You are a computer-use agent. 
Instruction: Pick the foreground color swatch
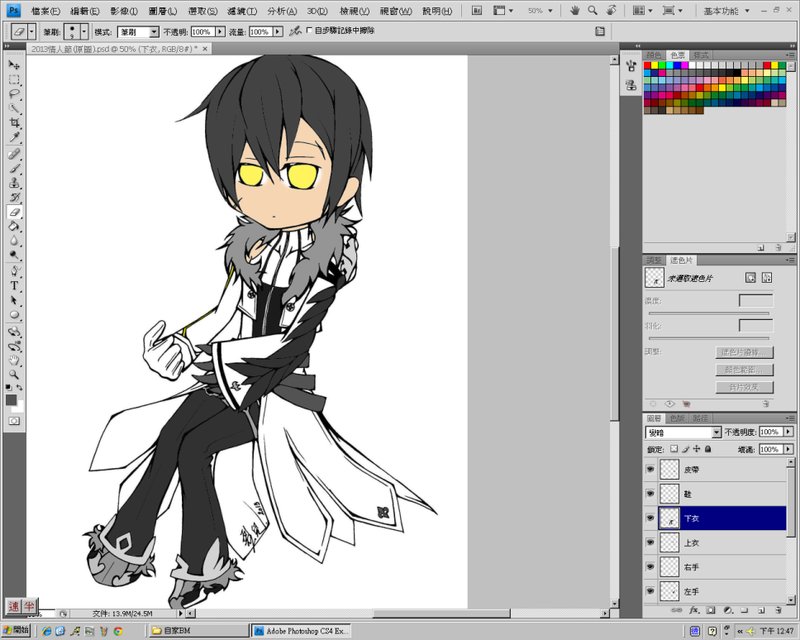[11, 400]
